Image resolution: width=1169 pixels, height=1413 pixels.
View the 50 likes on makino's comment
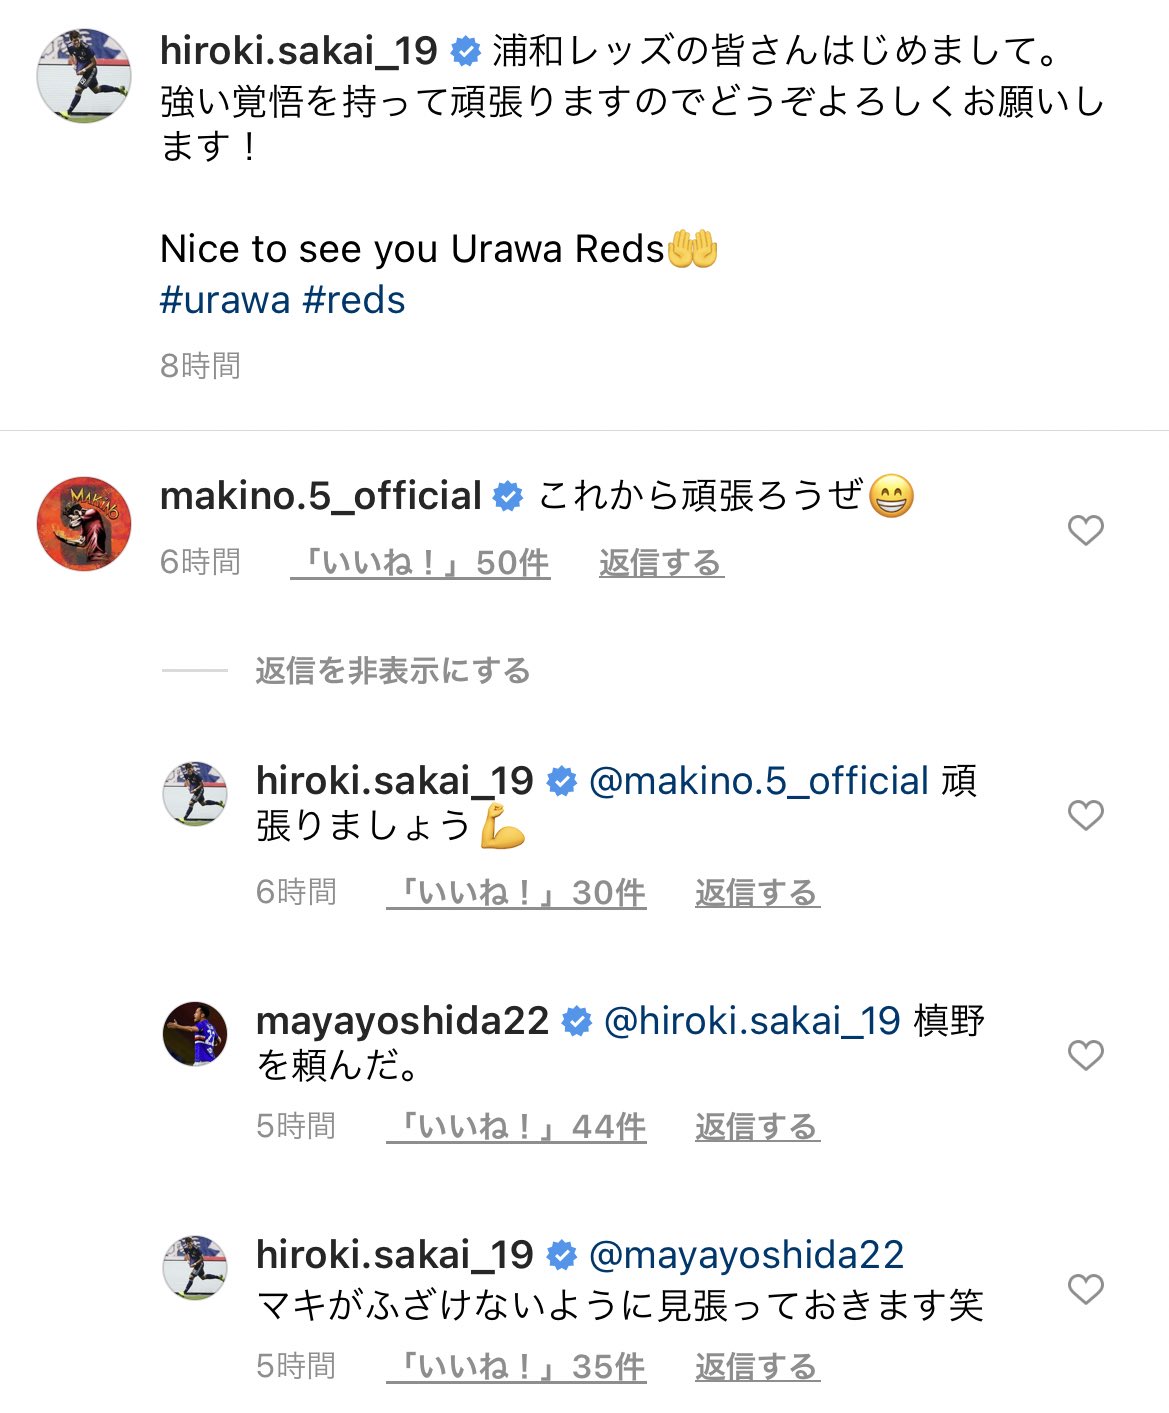(x=421, y=563)
